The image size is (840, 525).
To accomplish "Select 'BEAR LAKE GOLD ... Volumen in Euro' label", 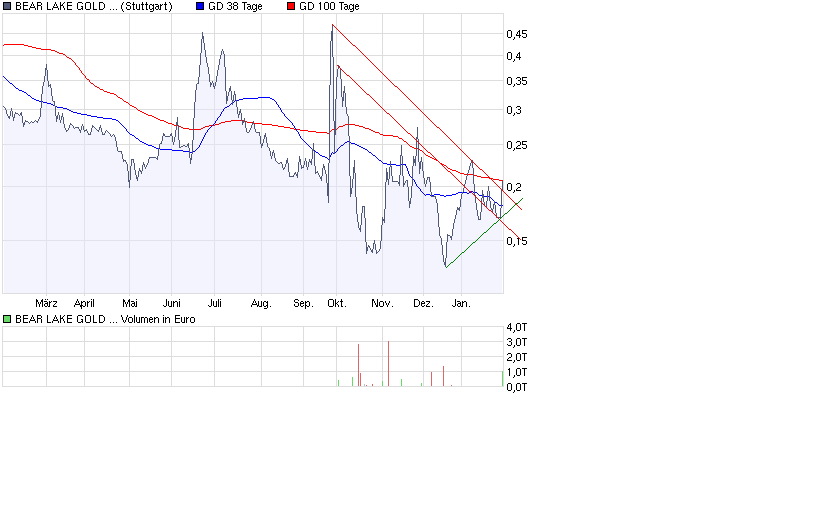I will tap(105, 319).
